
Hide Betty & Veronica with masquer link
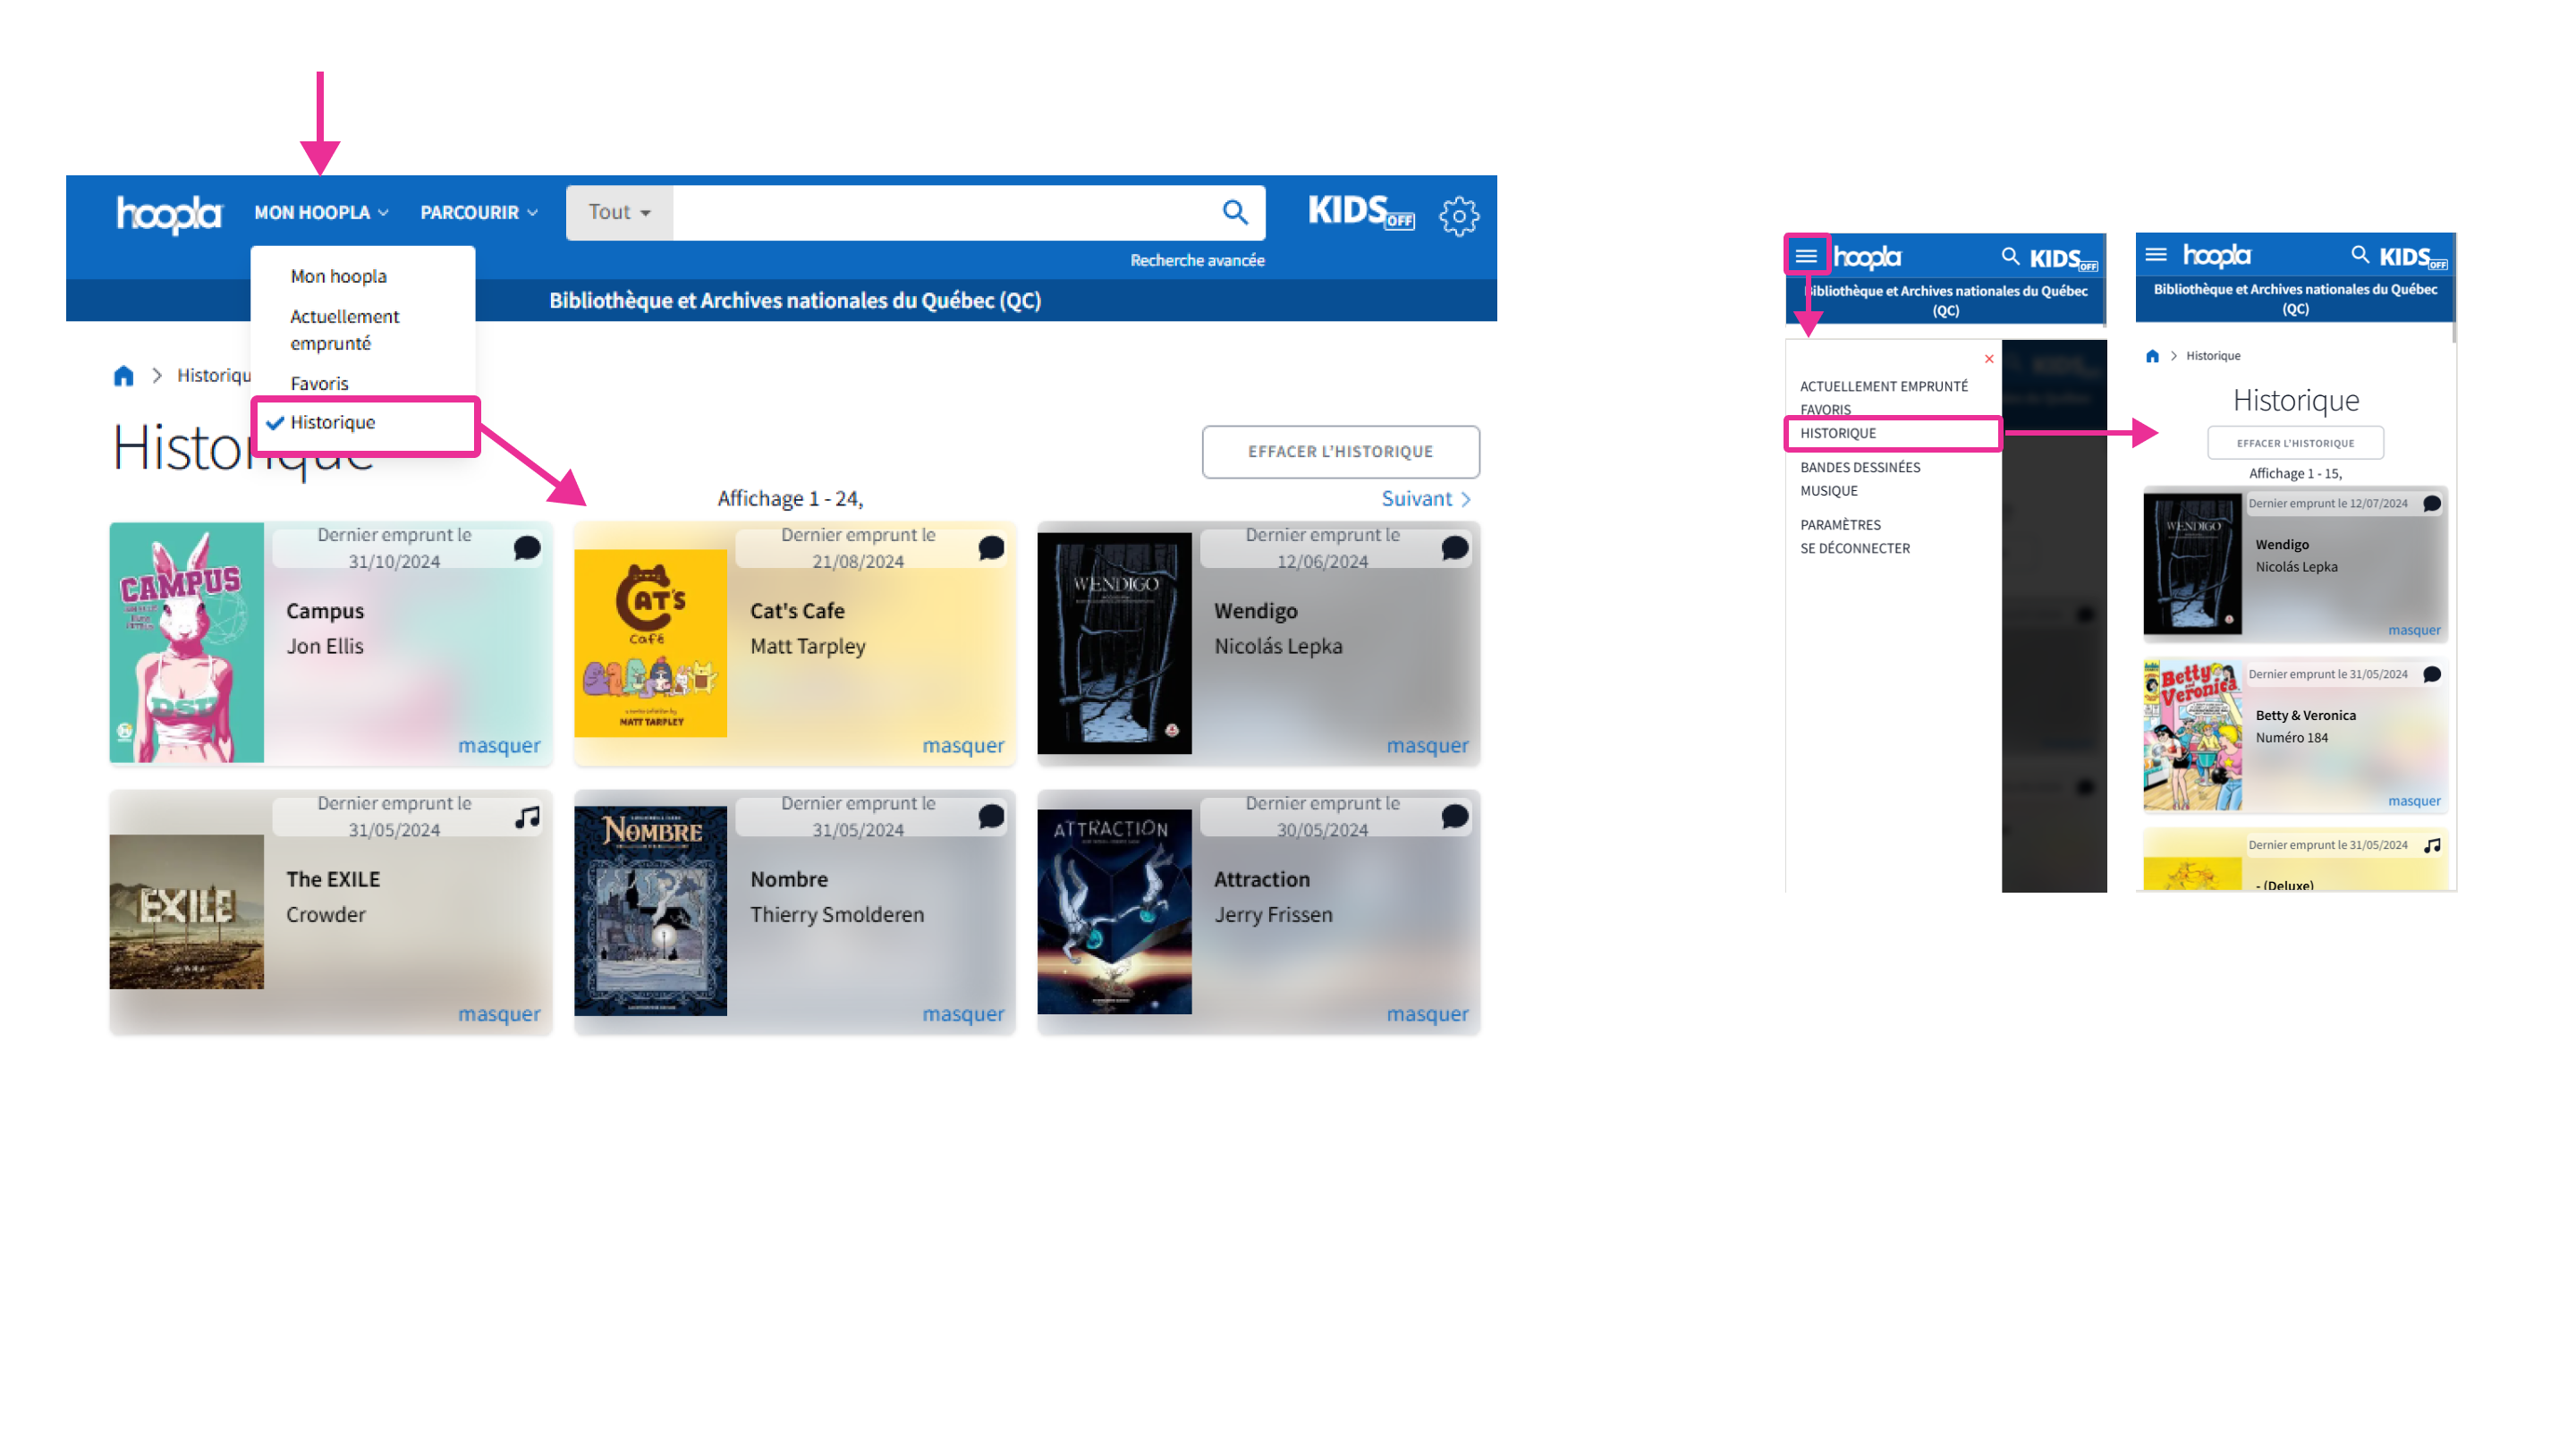tap(2414, 801)
